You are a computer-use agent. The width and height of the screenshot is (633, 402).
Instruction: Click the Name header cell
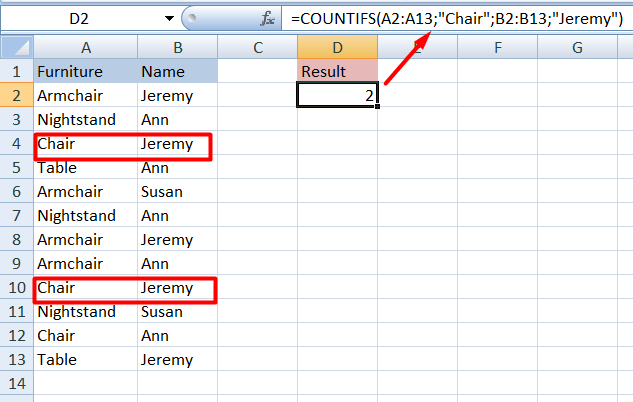tap(178, 71)
